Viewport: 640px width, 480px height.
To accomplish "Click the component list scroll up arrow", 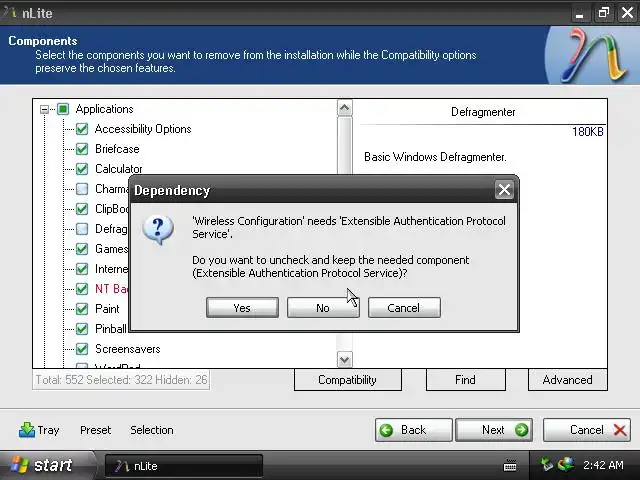I will point(344,108).
